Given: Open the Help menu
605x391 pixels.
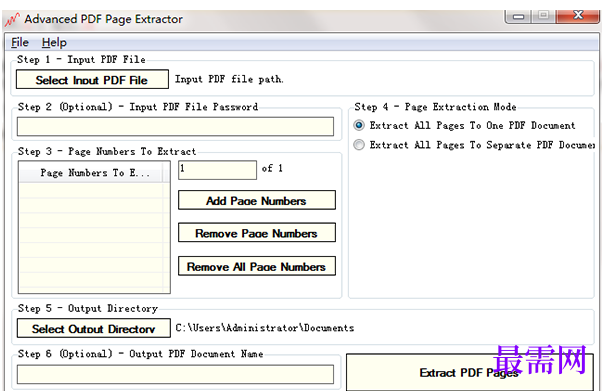Looking at the screenshot, I should click(x=54, y=42).
